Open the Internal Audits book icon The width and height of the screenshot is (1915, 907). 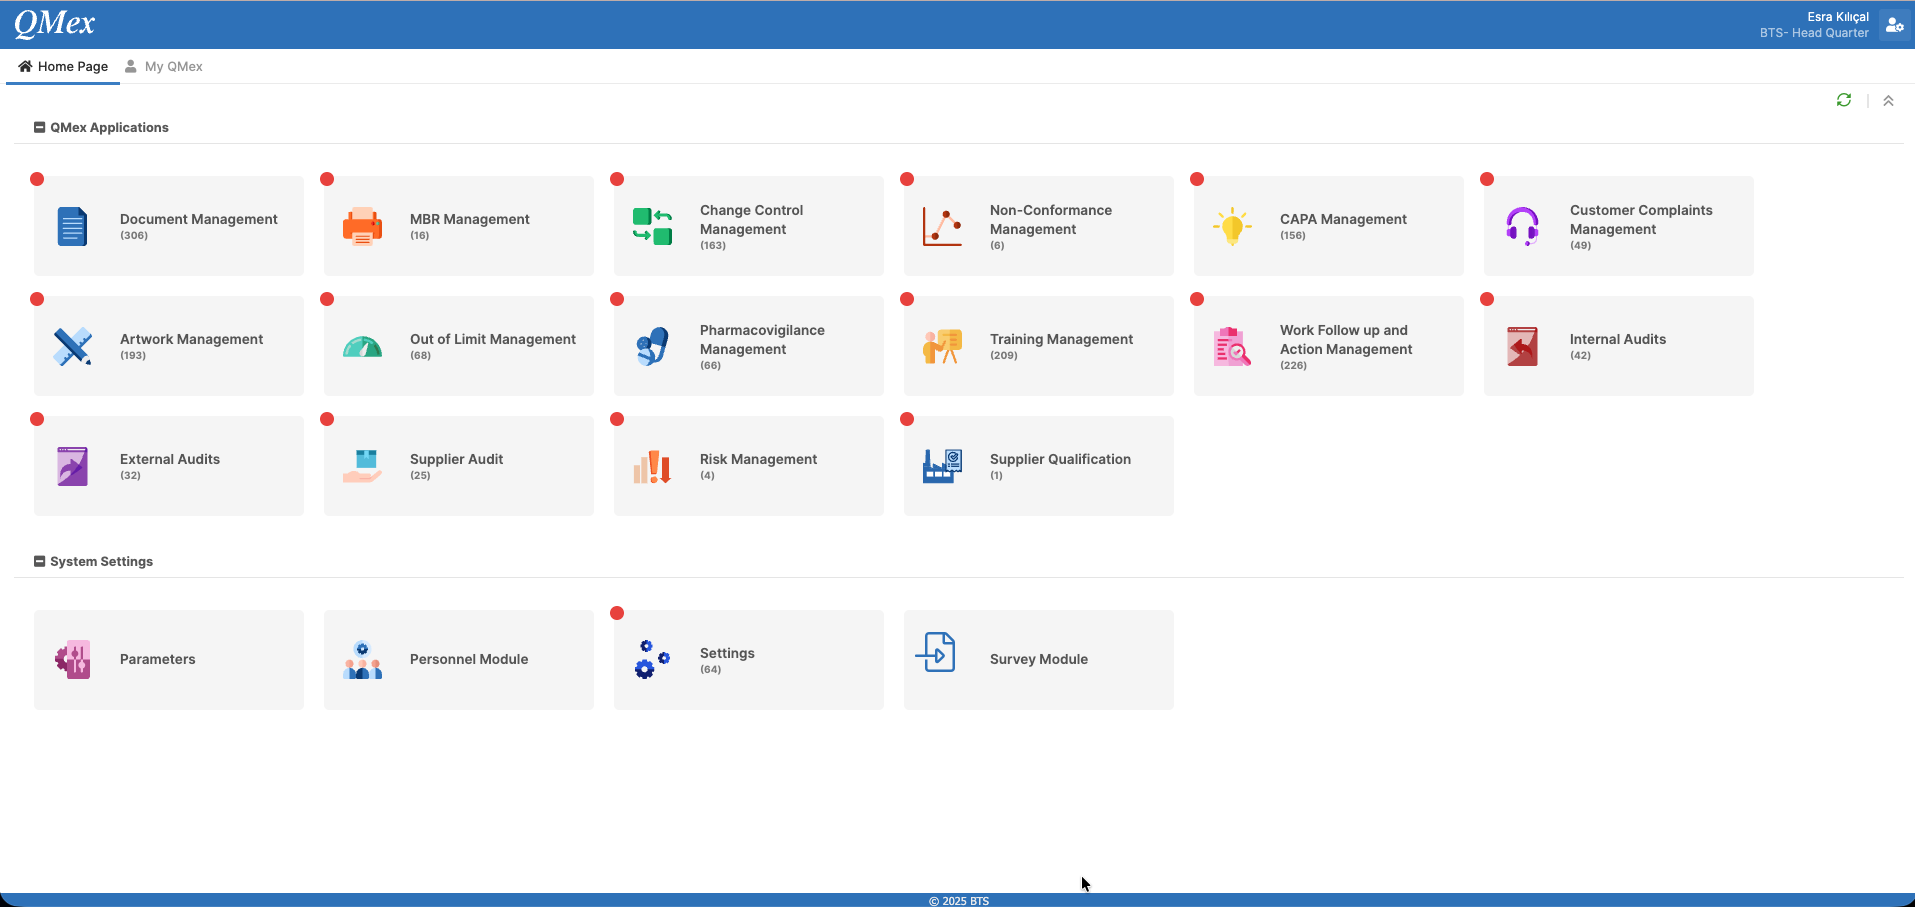pyautogui.click(x=1522, y=346)
